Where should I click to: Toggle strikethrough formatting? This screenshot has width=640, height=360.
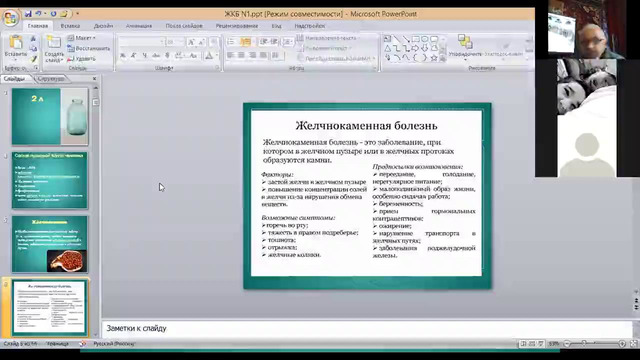point(156,56)
